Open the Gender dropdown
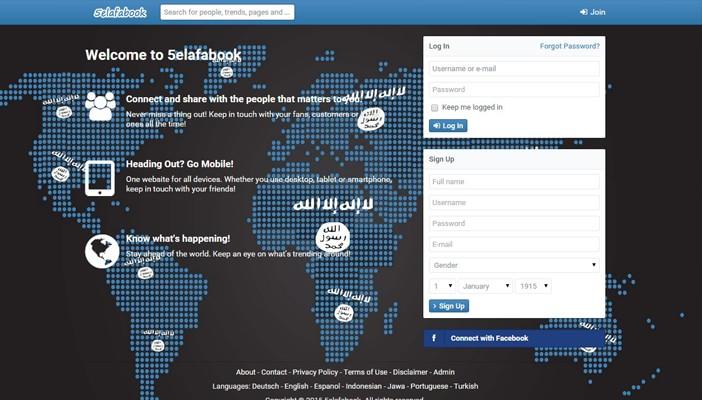The width and height of the screenshot is (702, 400). coord(514,265)
